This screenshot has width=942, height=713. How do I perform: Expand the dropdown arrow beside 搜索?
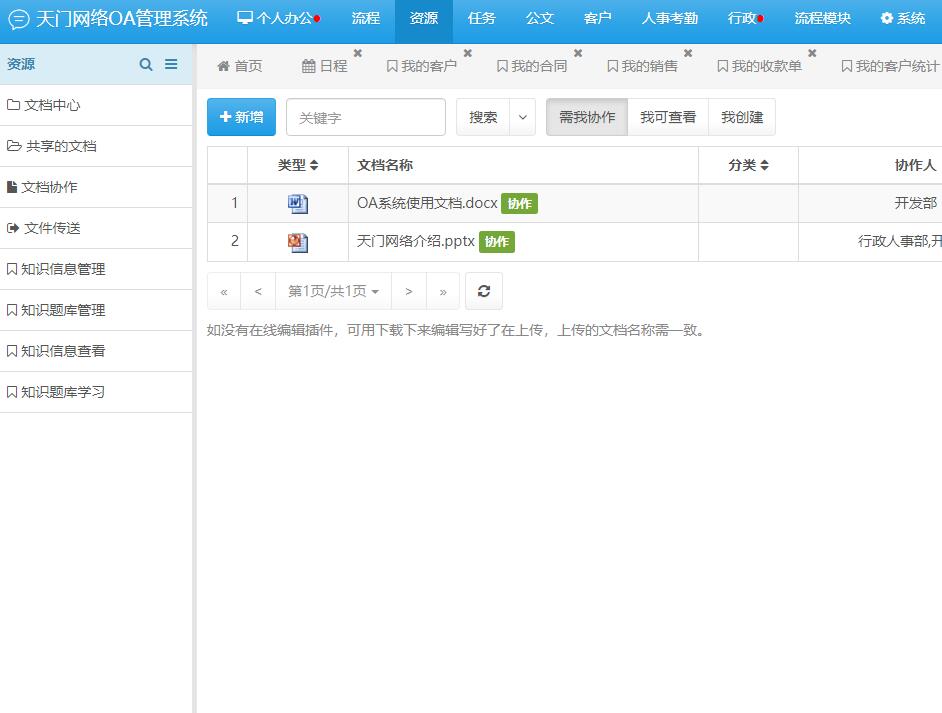(x=522, y=117)
